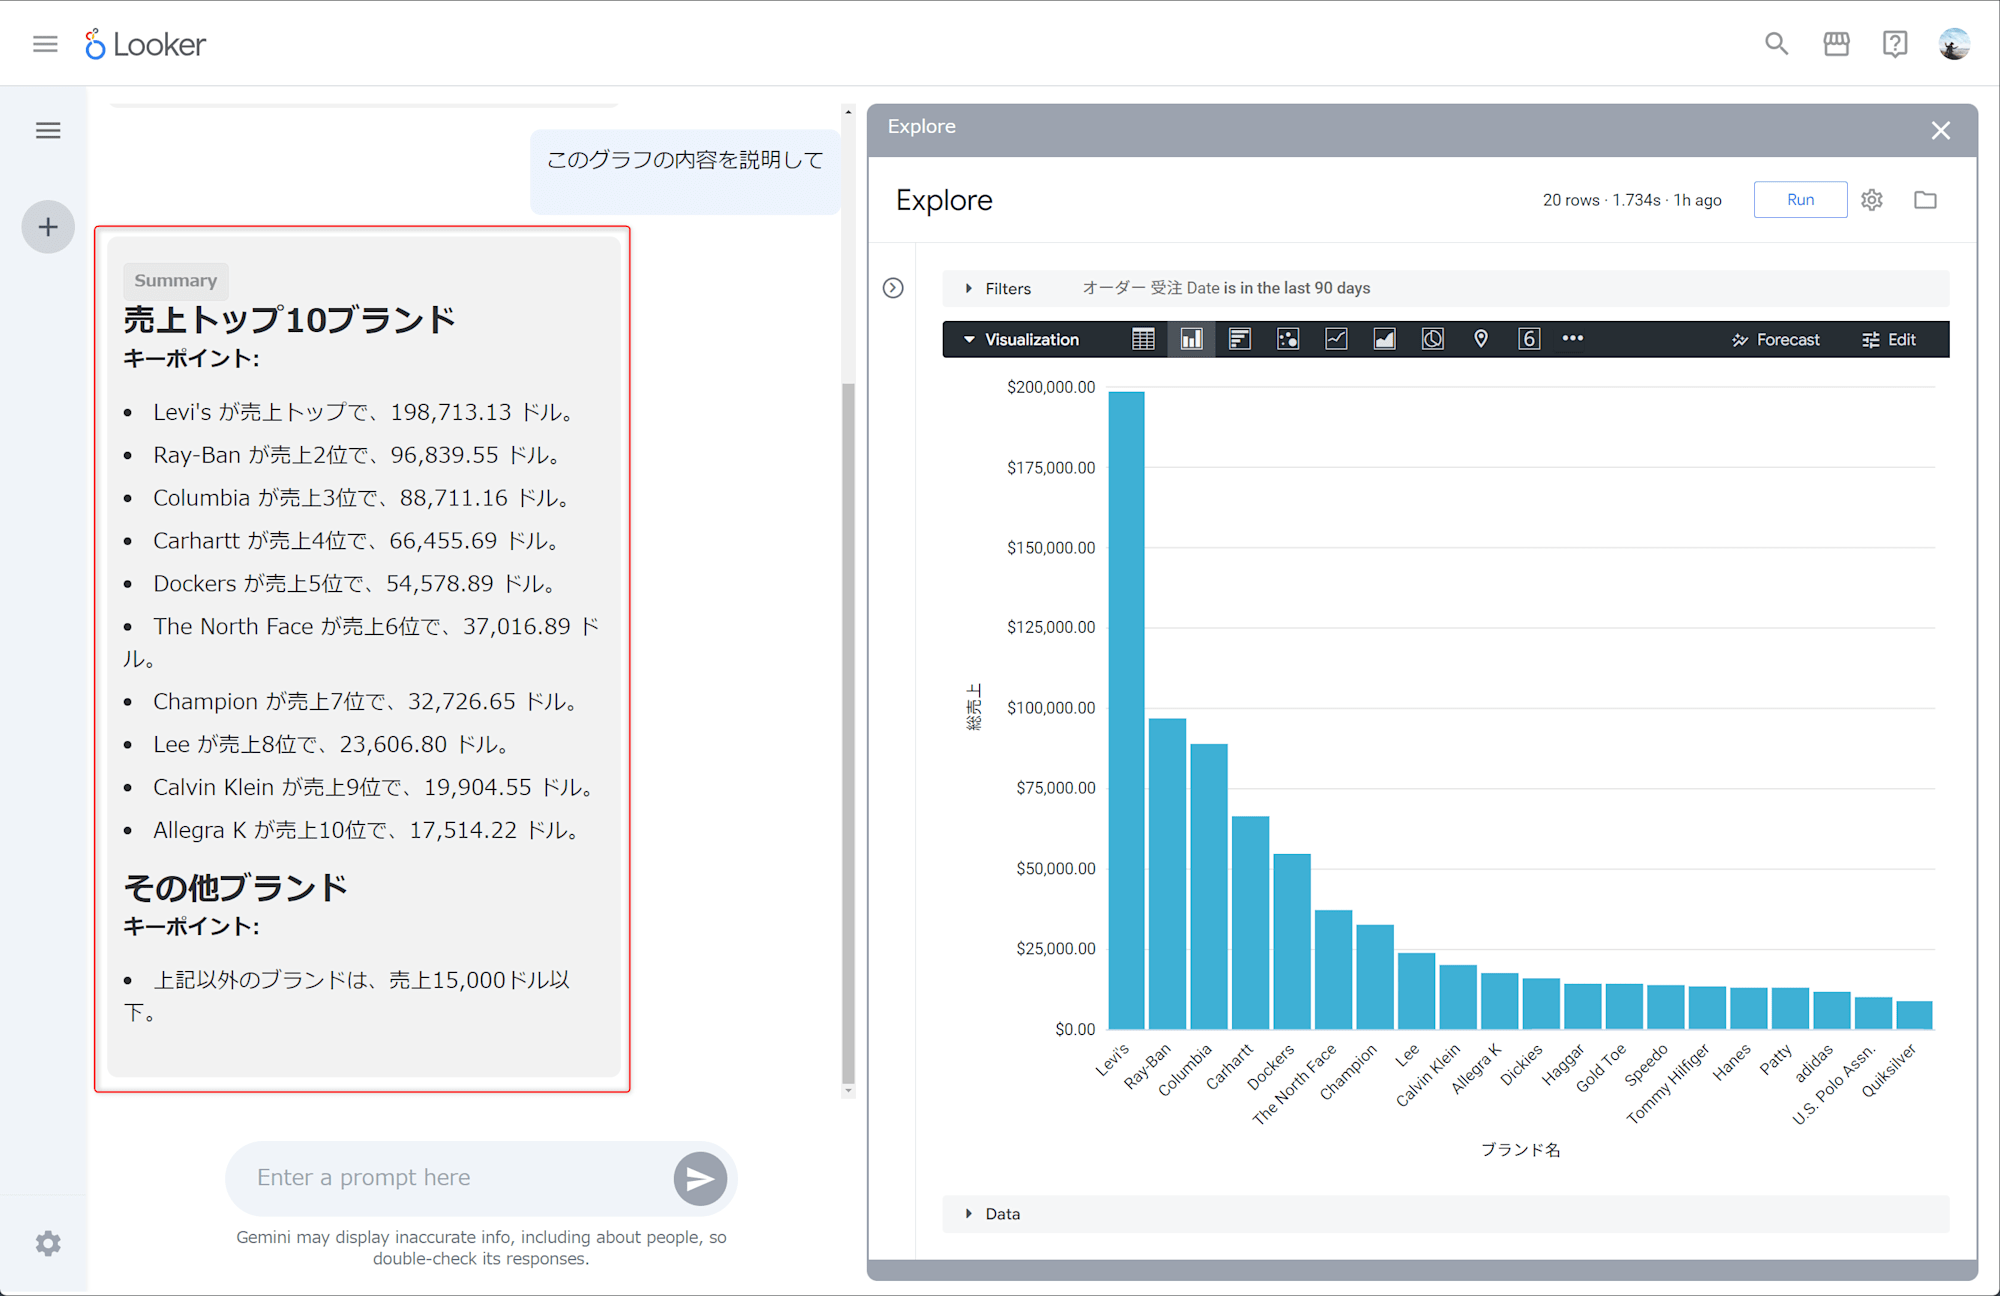Select the Line chart visualization
The height and width of the screenshot is (1296, 2000).
[x=1336, y=339]
